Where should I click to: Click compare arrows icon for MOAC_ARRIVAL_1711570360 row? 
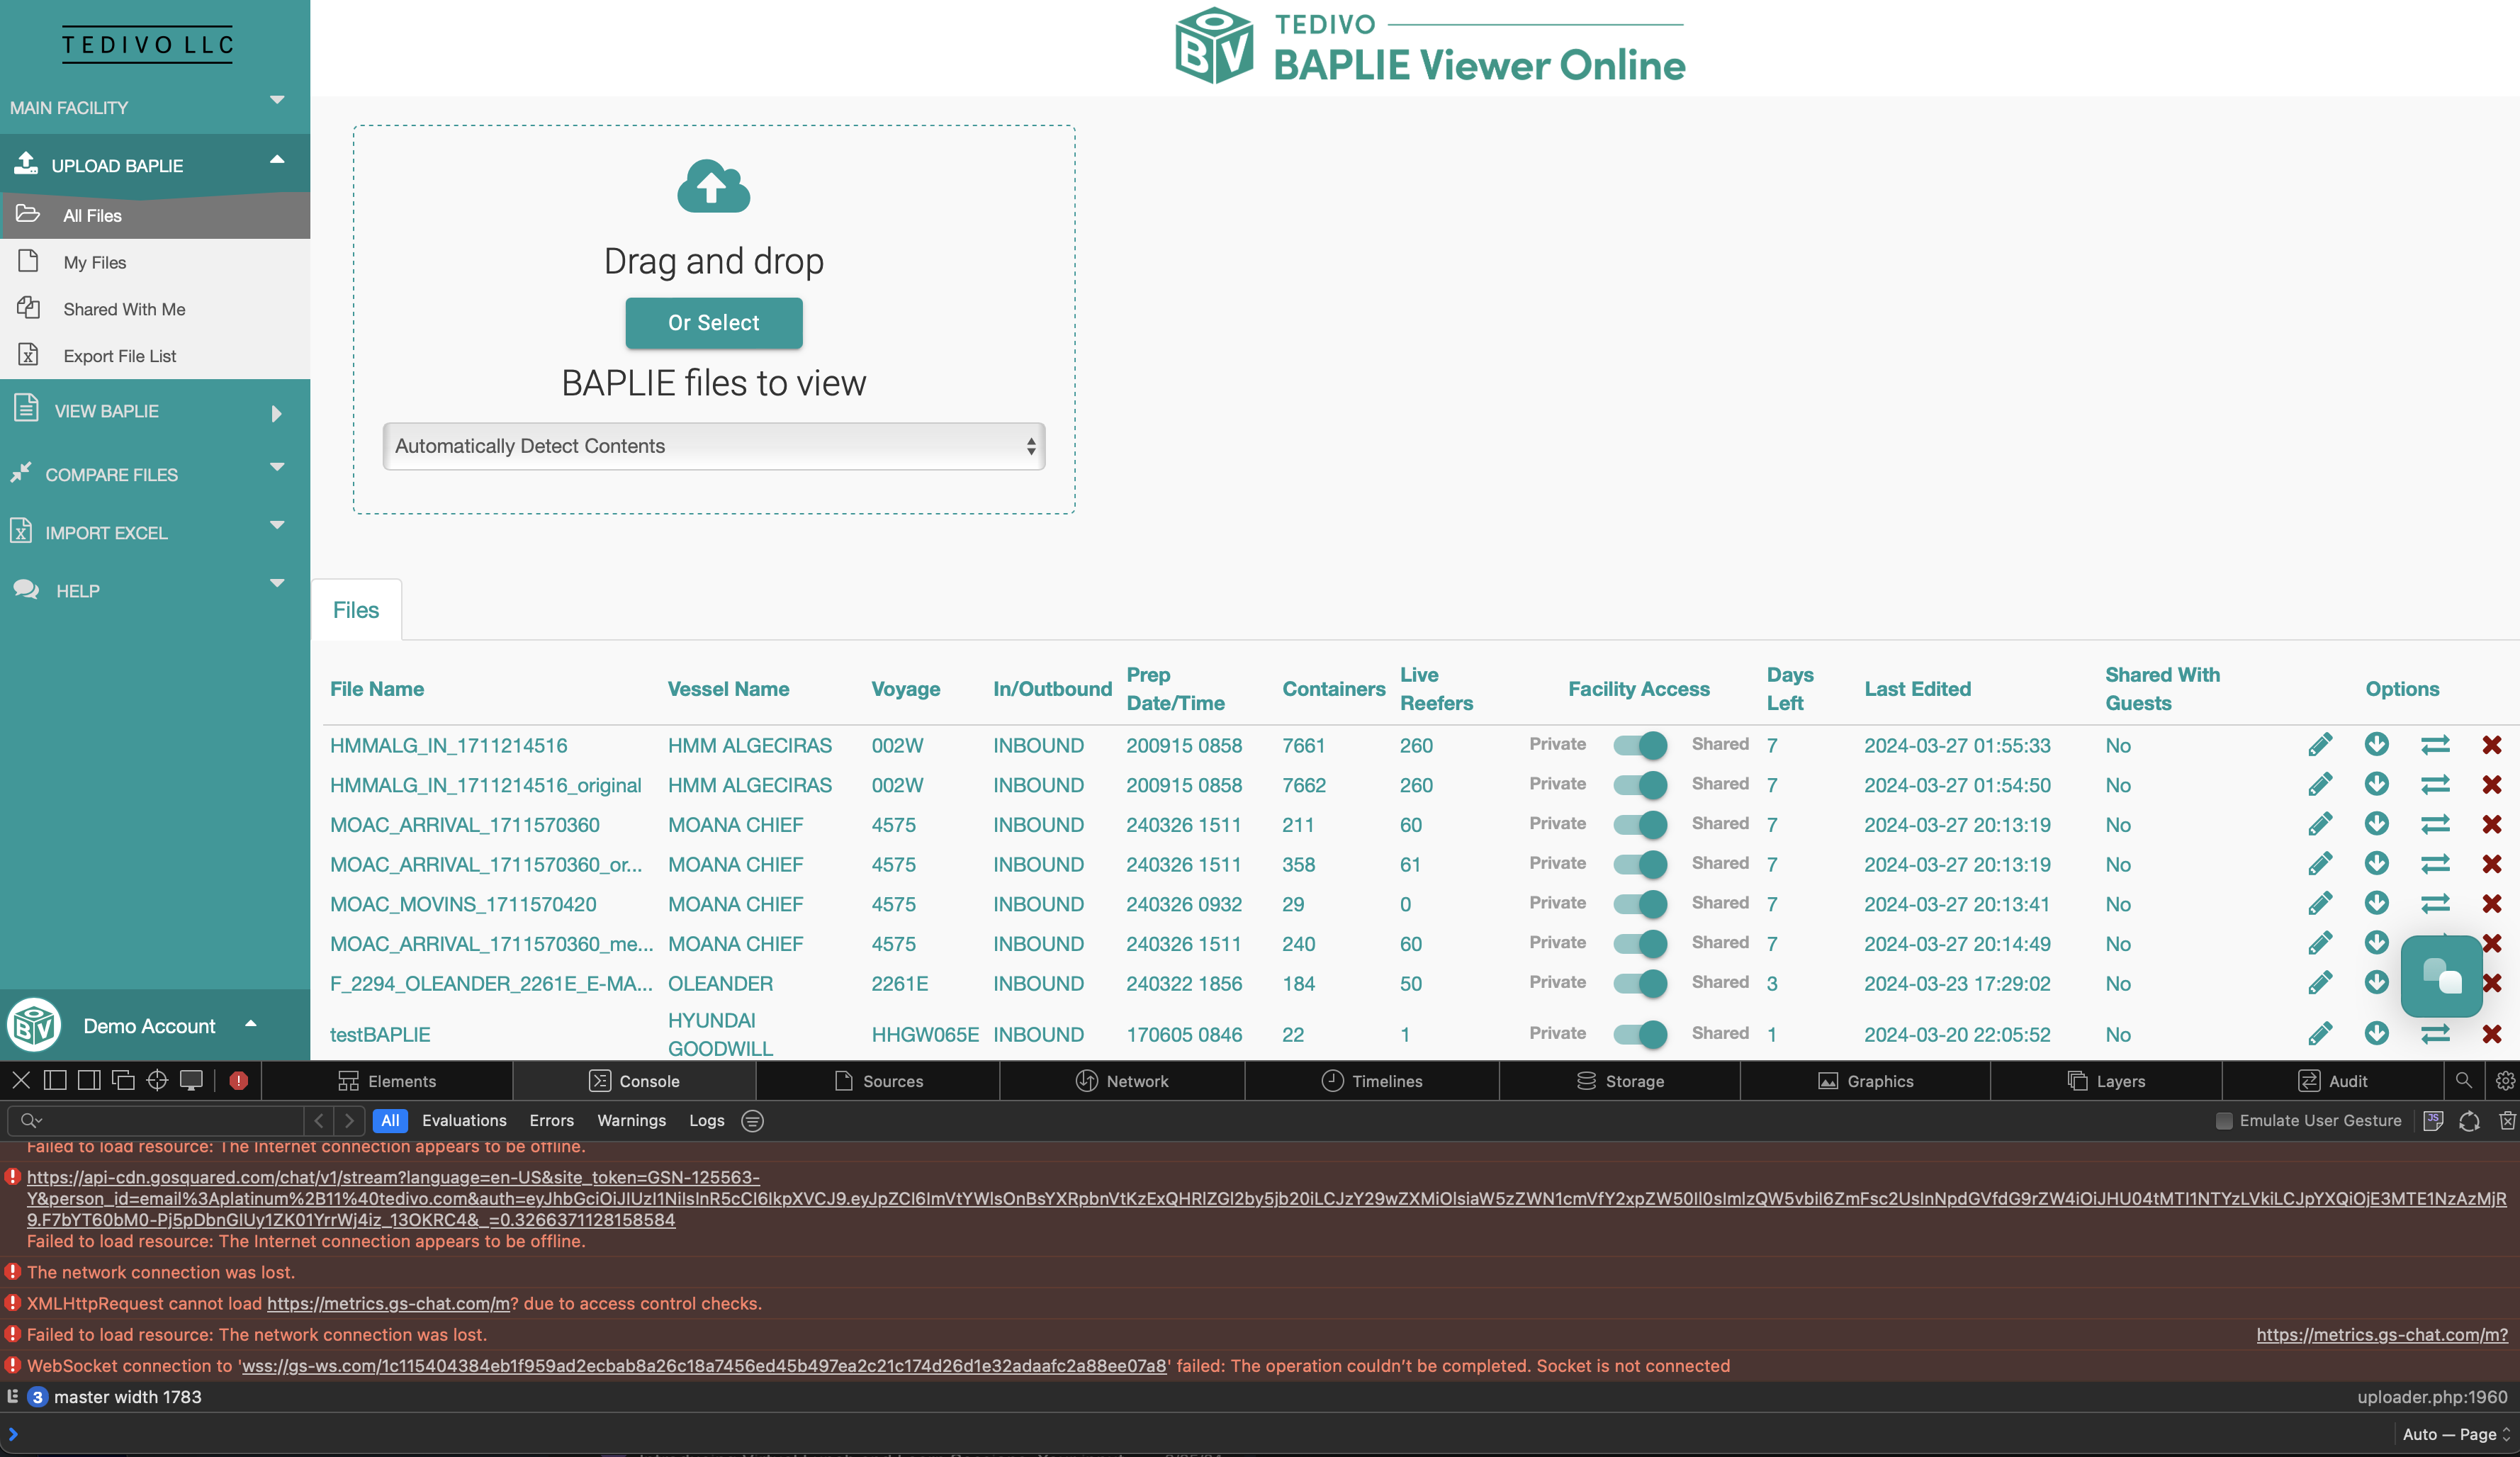click(2434, 824)
